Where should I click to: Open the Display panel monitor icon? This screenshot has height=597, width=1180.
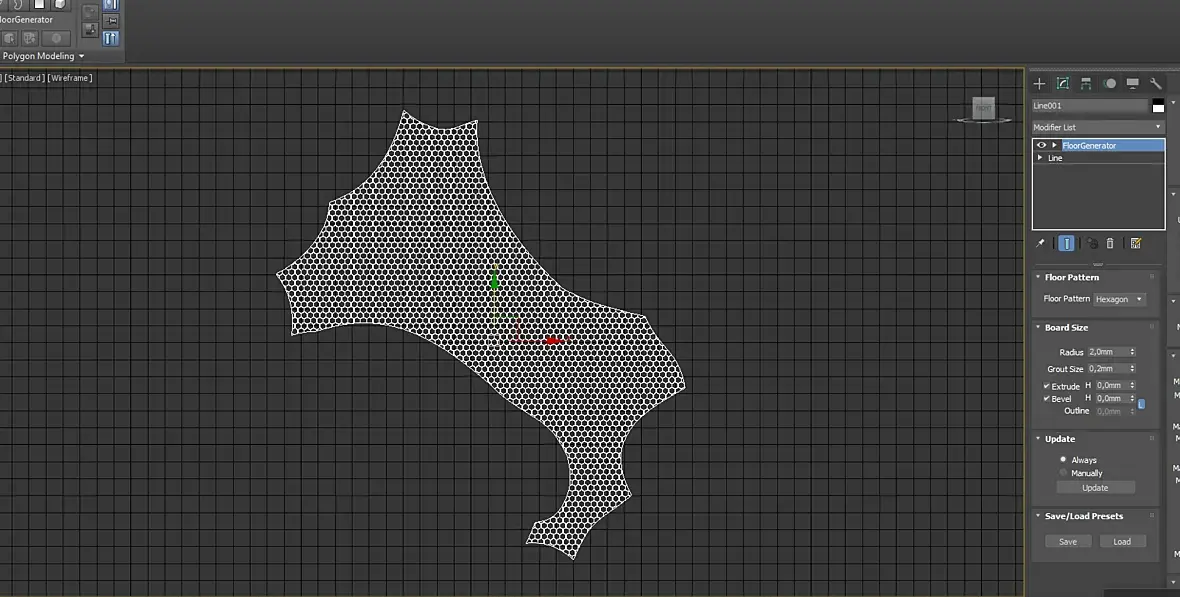[x=1133, y=84]
